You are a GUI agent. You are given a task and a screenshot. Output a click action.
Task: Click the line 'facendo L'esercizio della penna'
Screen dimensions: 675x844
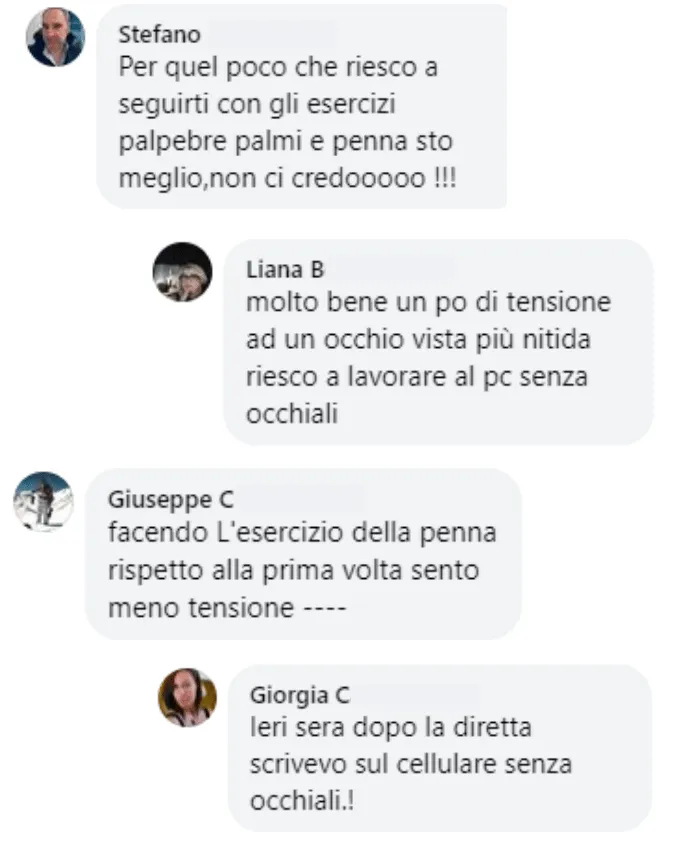[x=303, y=533]
